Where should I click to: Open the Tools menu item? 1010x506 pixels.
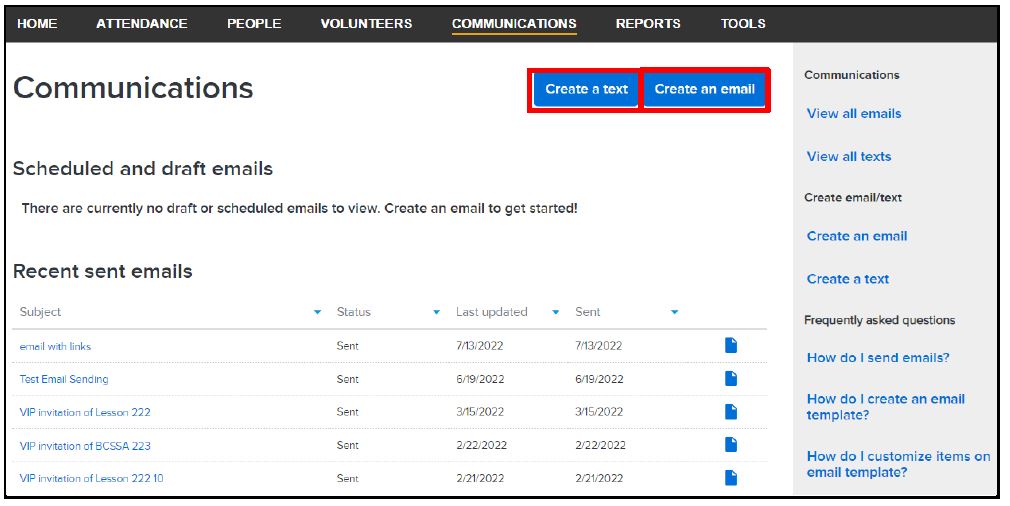tap(743, 23)
